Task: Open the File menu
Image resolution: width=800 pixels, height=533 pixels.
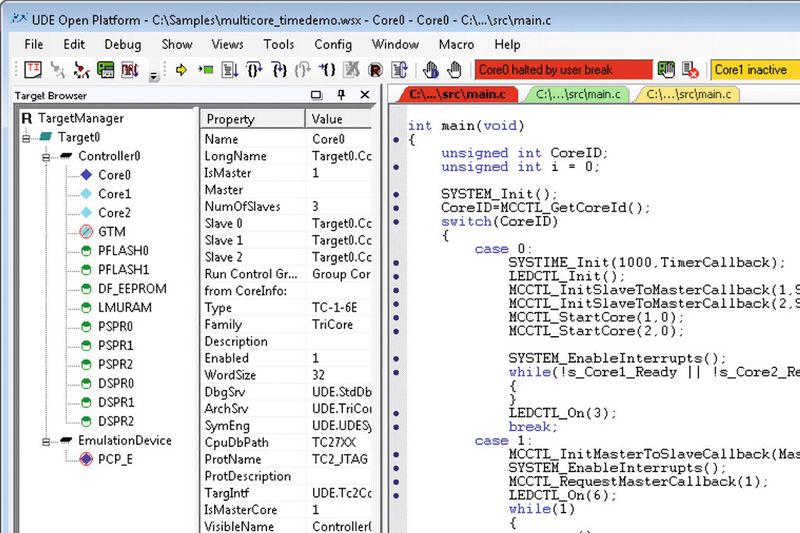Action: click(x=34, y=44)
